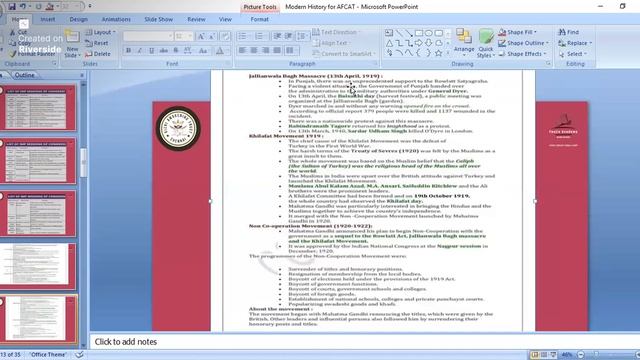Toggle Justify text alignment

coord(277,50)
